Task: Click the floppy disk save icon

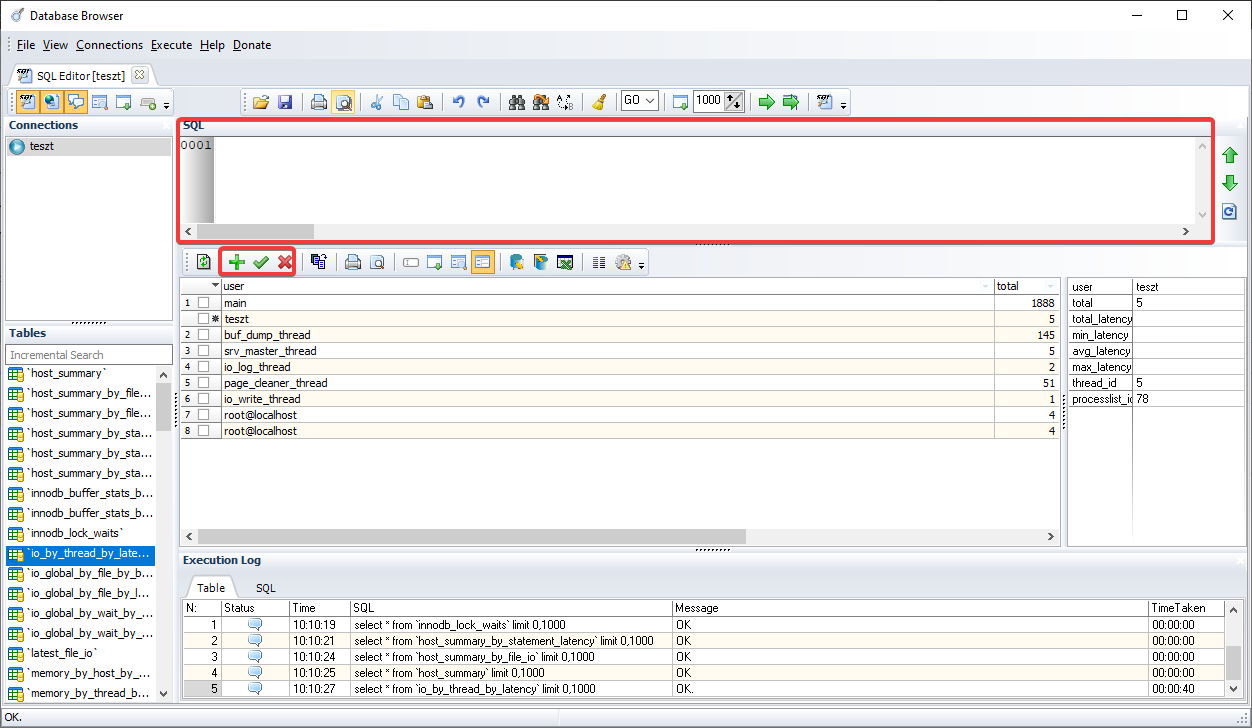Action: pos(285,102)
